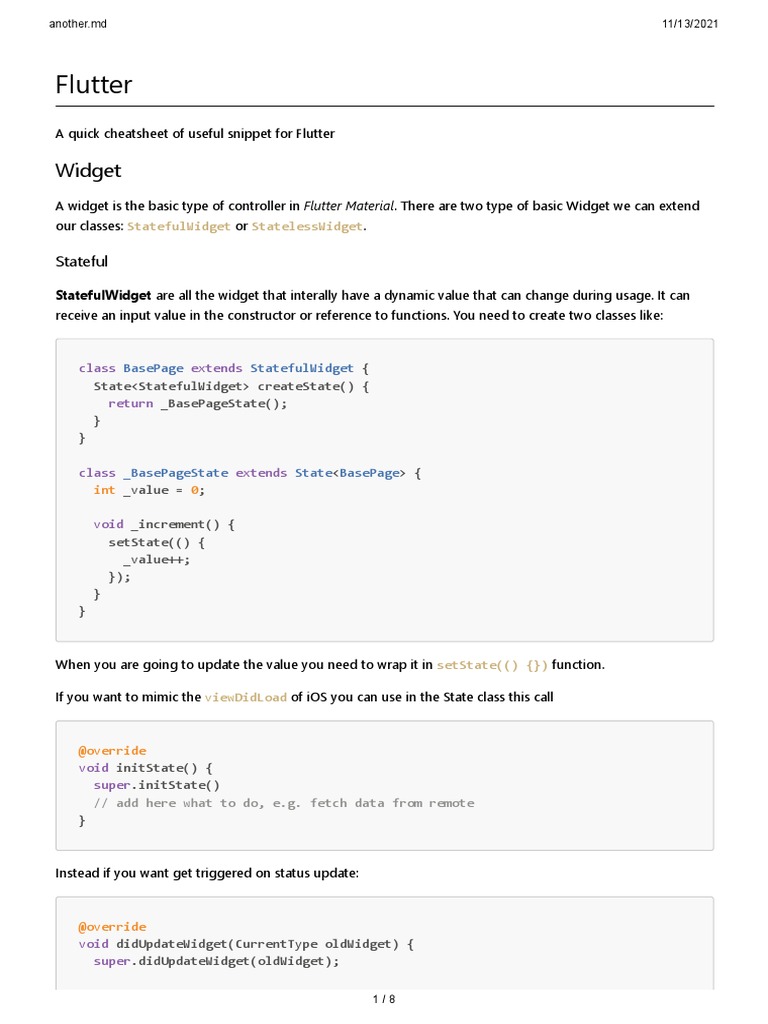Click the "return _BasePageState();" code line

tap(197, 403)
